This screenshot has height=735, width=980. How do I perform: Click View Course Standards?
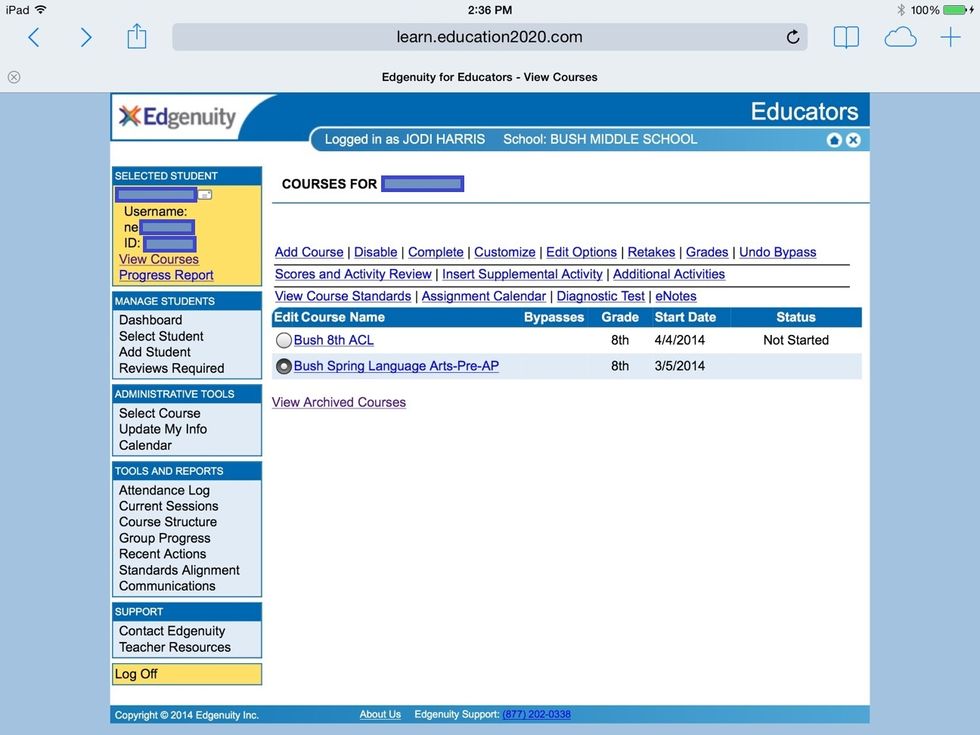(x=342, y=296)
